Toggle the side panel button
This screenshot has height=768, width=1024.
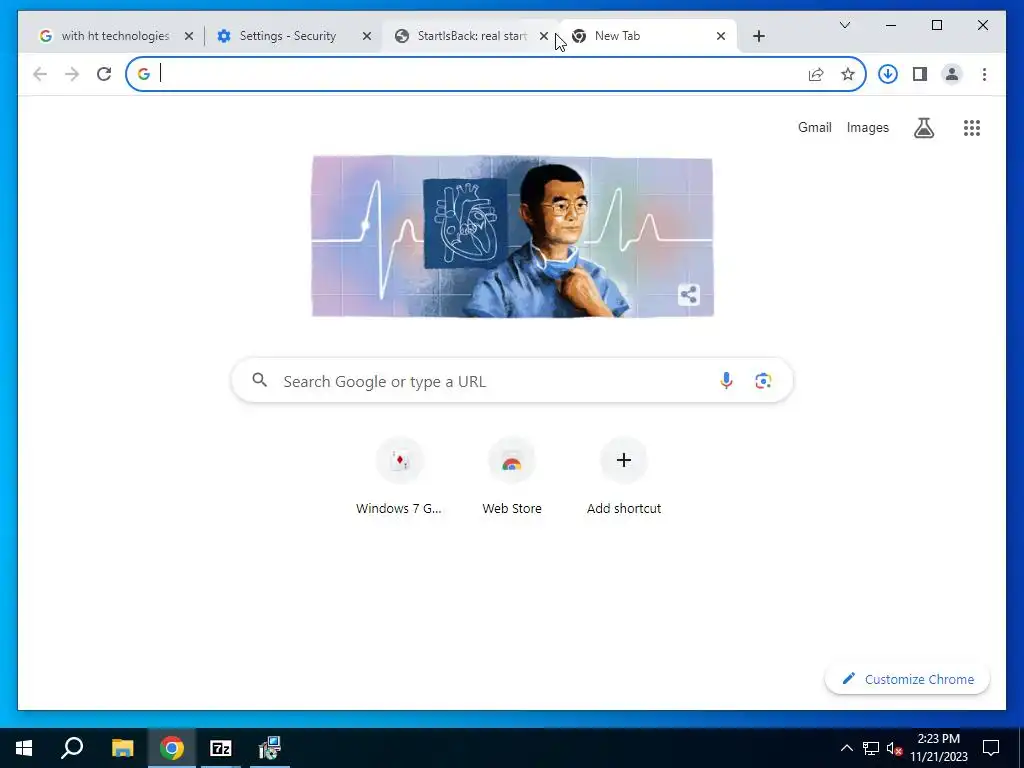(920, 74)
